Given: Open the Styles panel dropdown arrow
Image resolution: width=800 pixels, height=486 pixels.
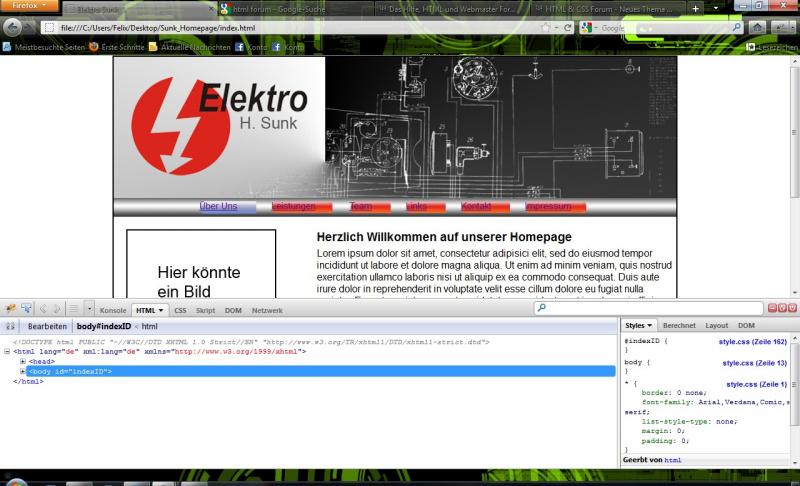Looking at the screenshot, I should point(650,326).
